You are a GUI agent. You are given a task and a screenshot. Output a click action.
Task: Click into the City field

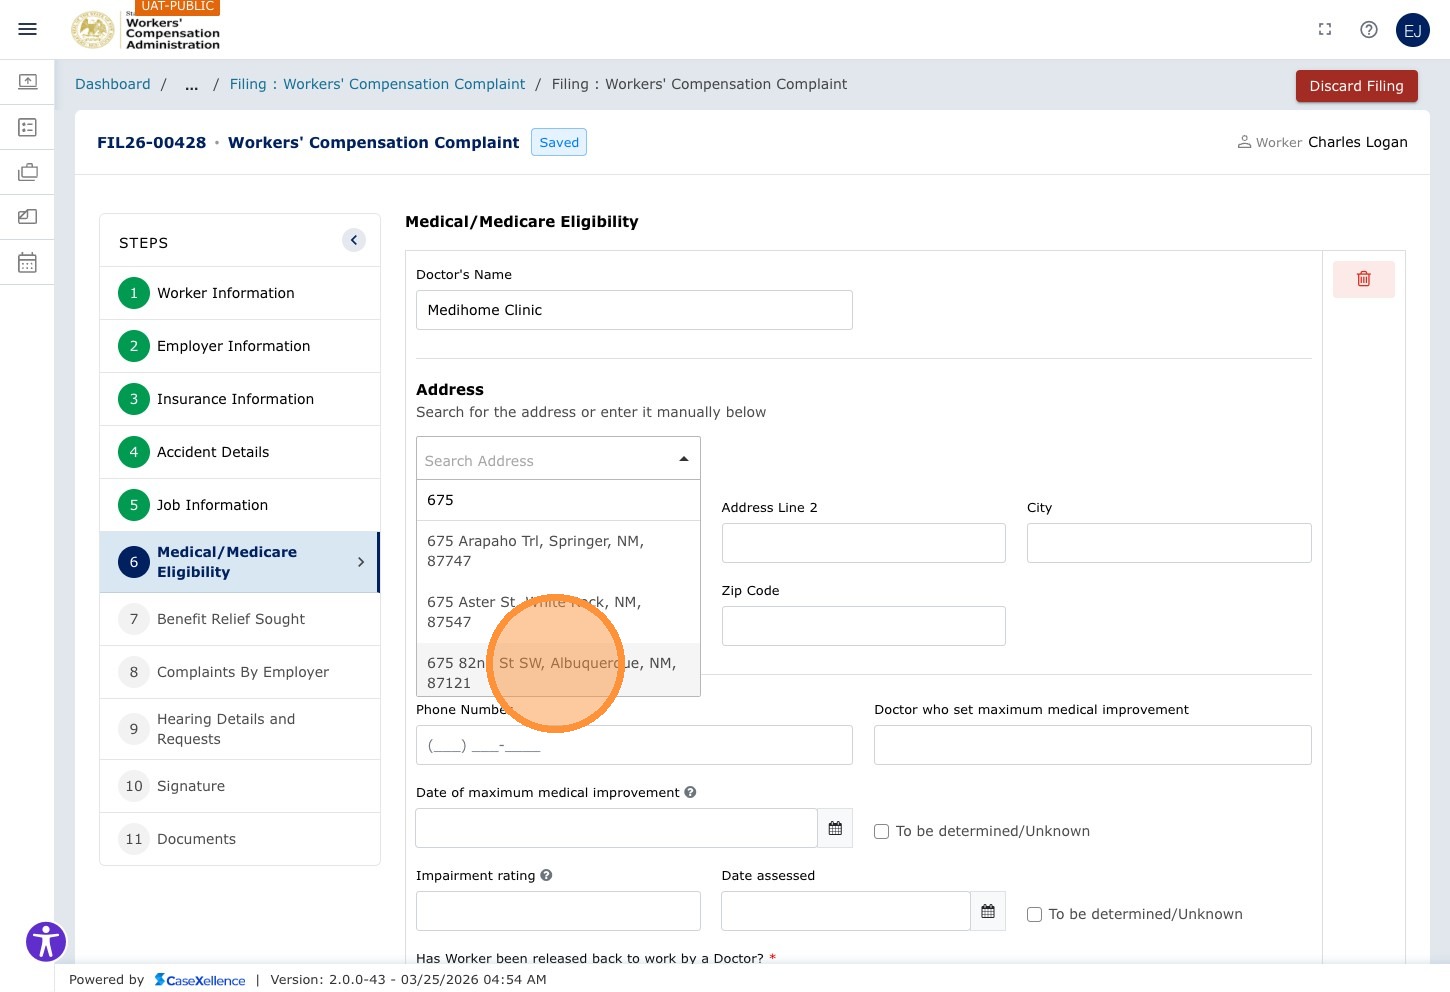(1169, 543)
